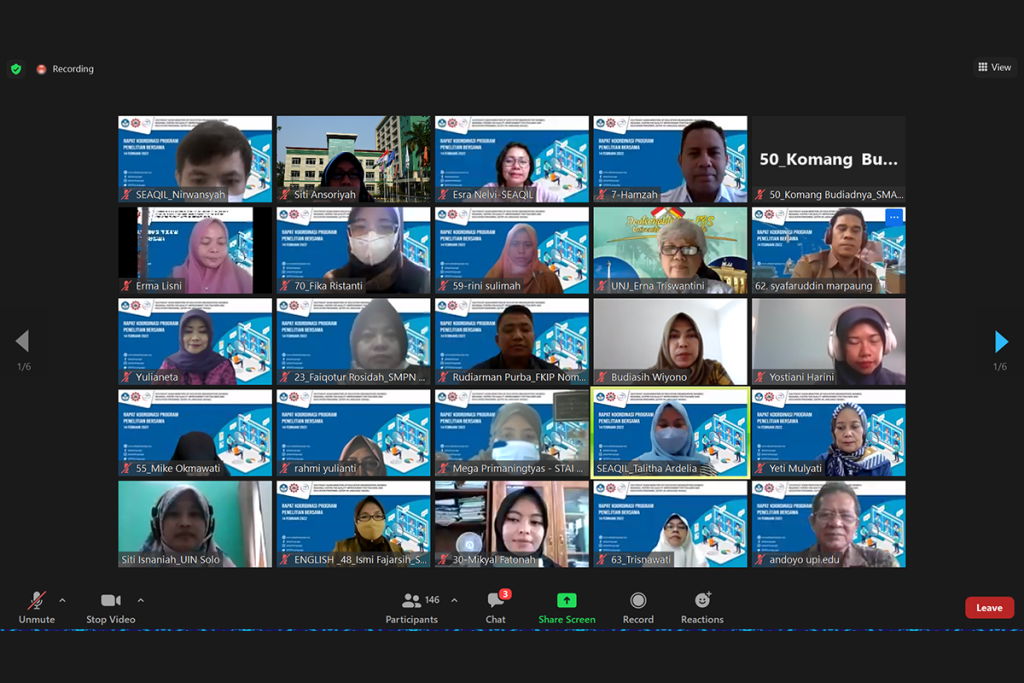Leave the meeting
This screenshot has height=683, width=1024.
(x=988, y=608)
